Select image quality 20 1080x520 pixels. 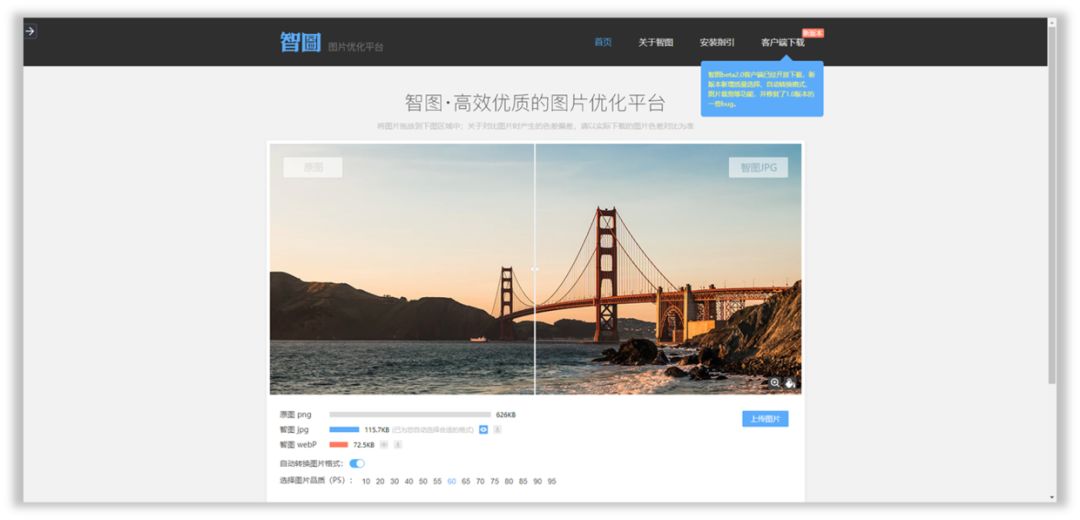(380, 481)
